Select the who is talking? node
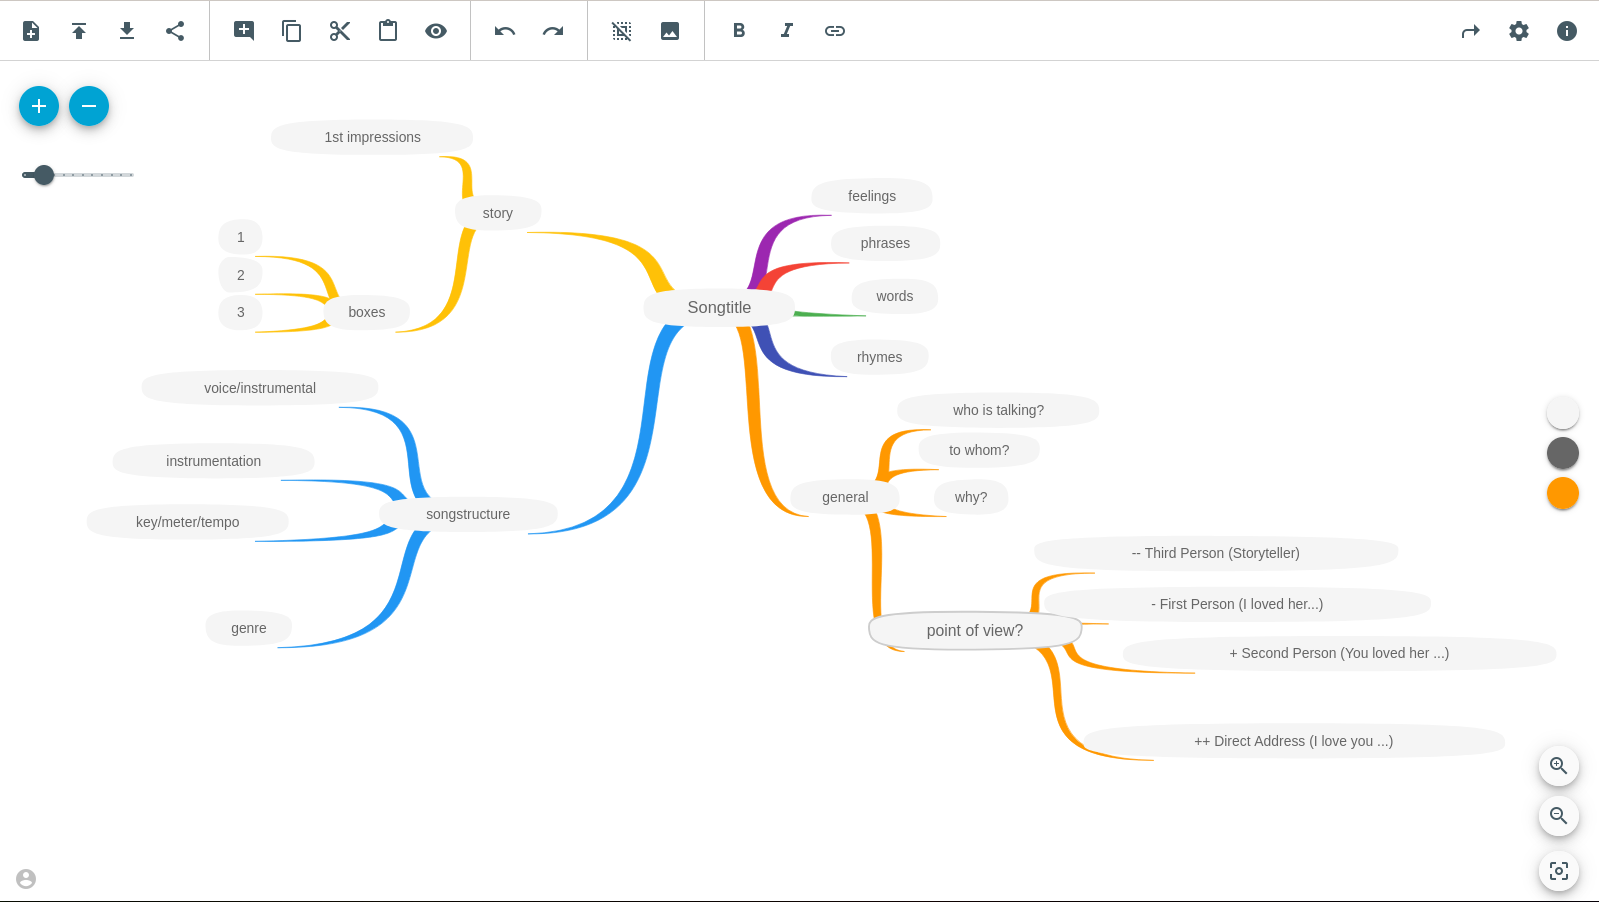This screenshot has height=902, width=1599. [x=998, y=410]
